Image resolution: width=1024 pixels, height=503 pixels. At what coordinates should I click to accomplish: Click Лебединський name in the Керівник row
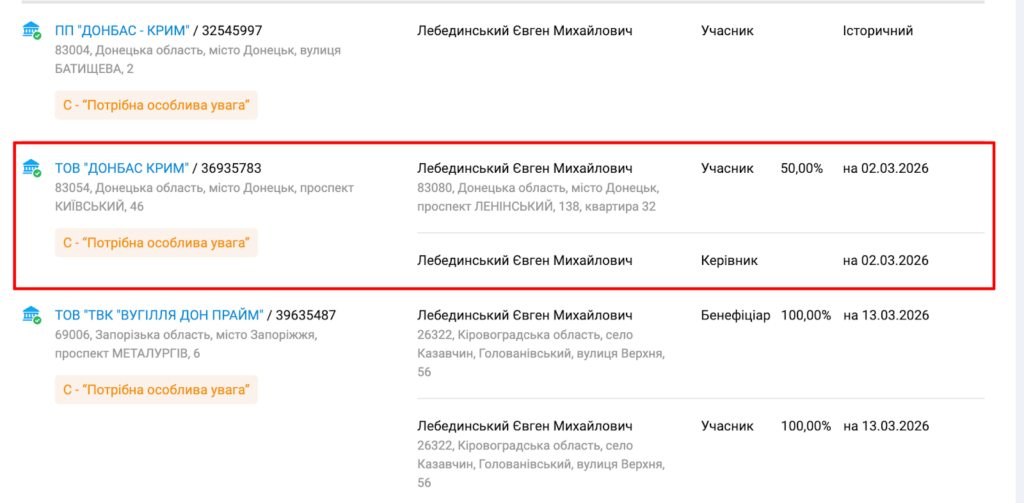tap(524, 260)
